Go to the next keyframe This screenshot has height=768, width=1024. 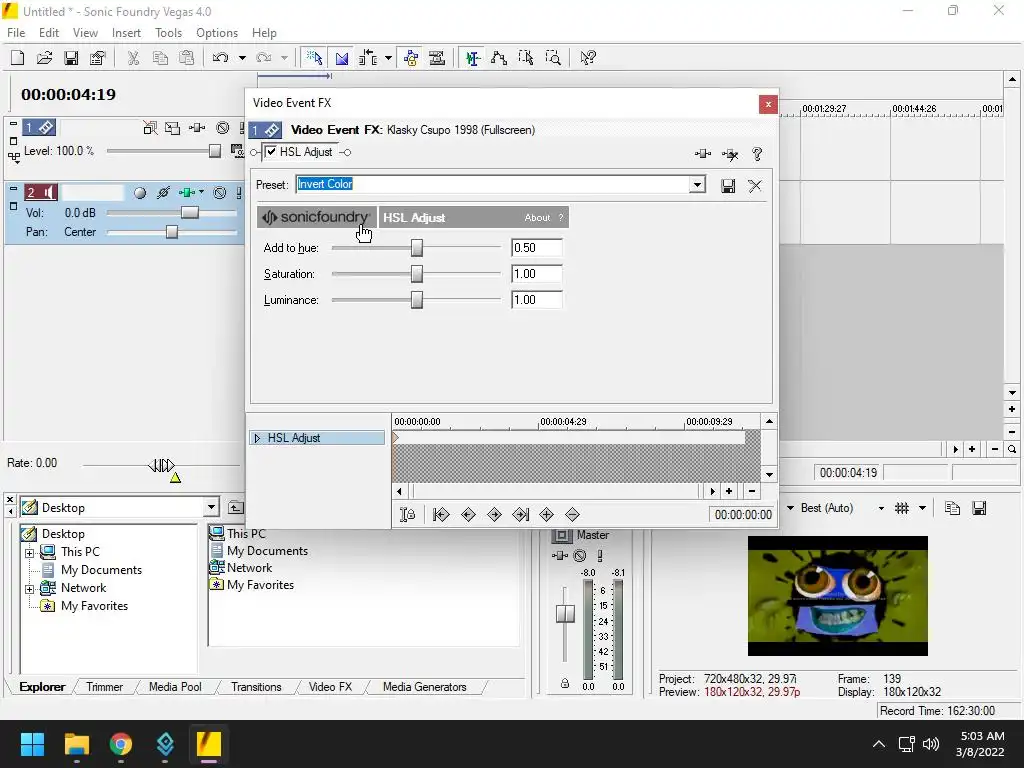494,515
